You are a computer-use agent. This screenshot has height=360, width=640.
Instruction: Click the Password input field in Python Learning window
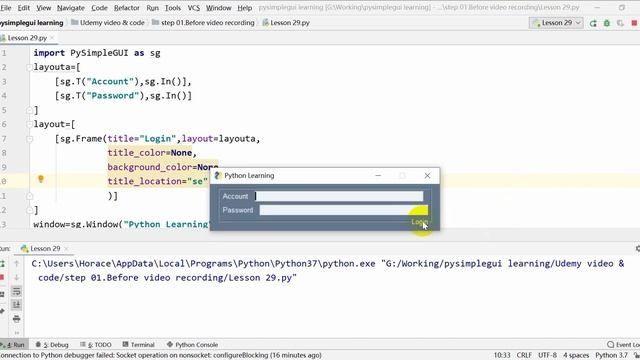coord(343,210)
